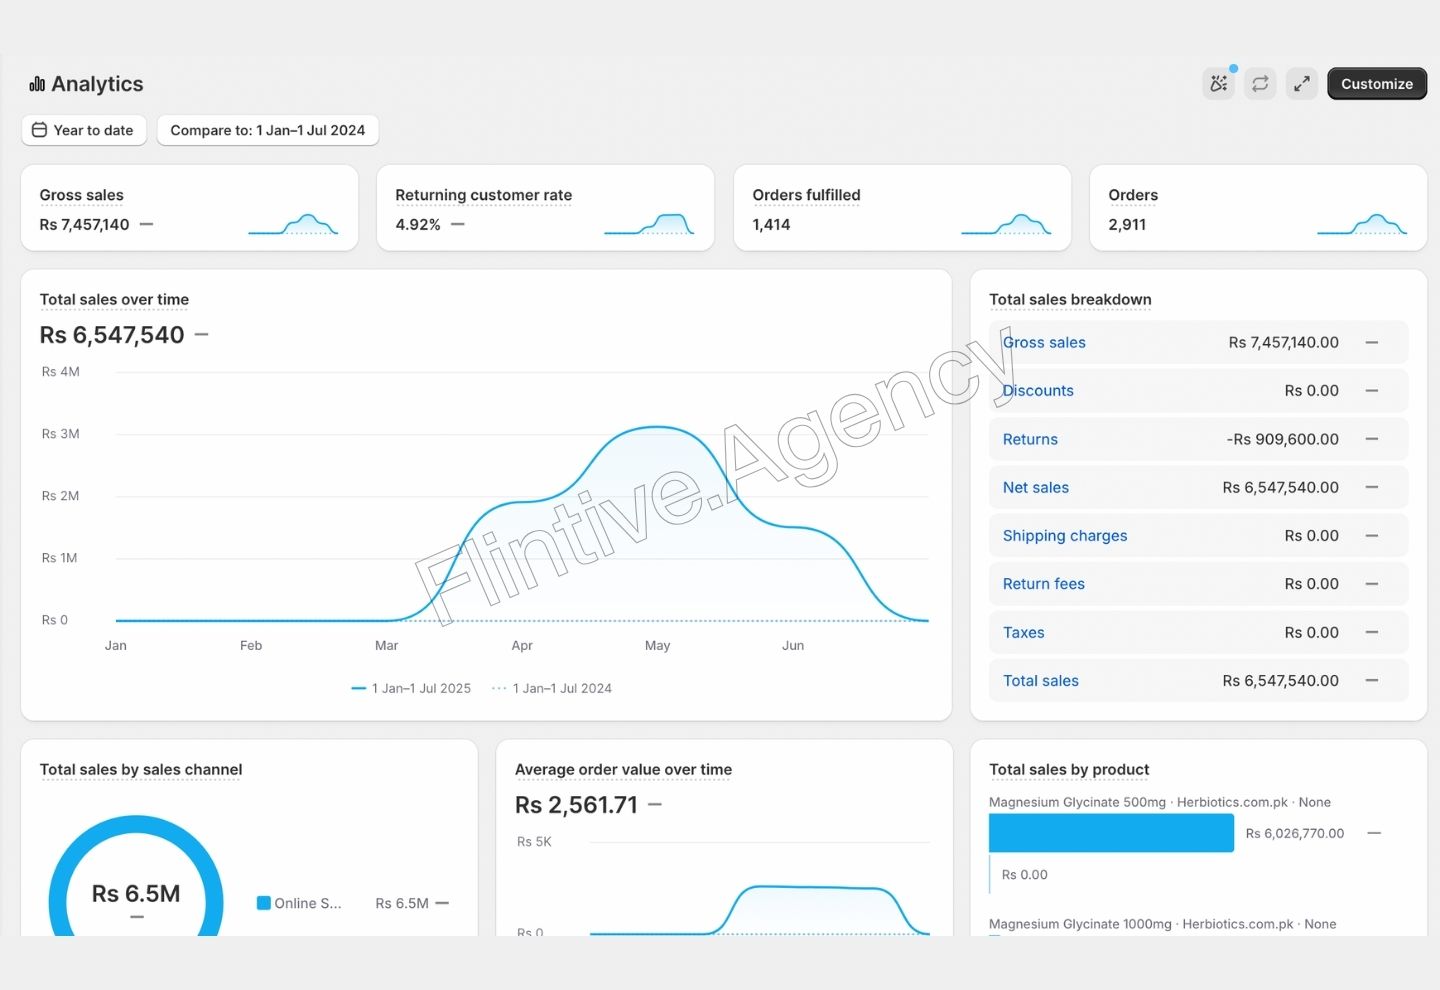
Task: Open the Net sales breakdown link
Action: click(x=1035, y=487)
